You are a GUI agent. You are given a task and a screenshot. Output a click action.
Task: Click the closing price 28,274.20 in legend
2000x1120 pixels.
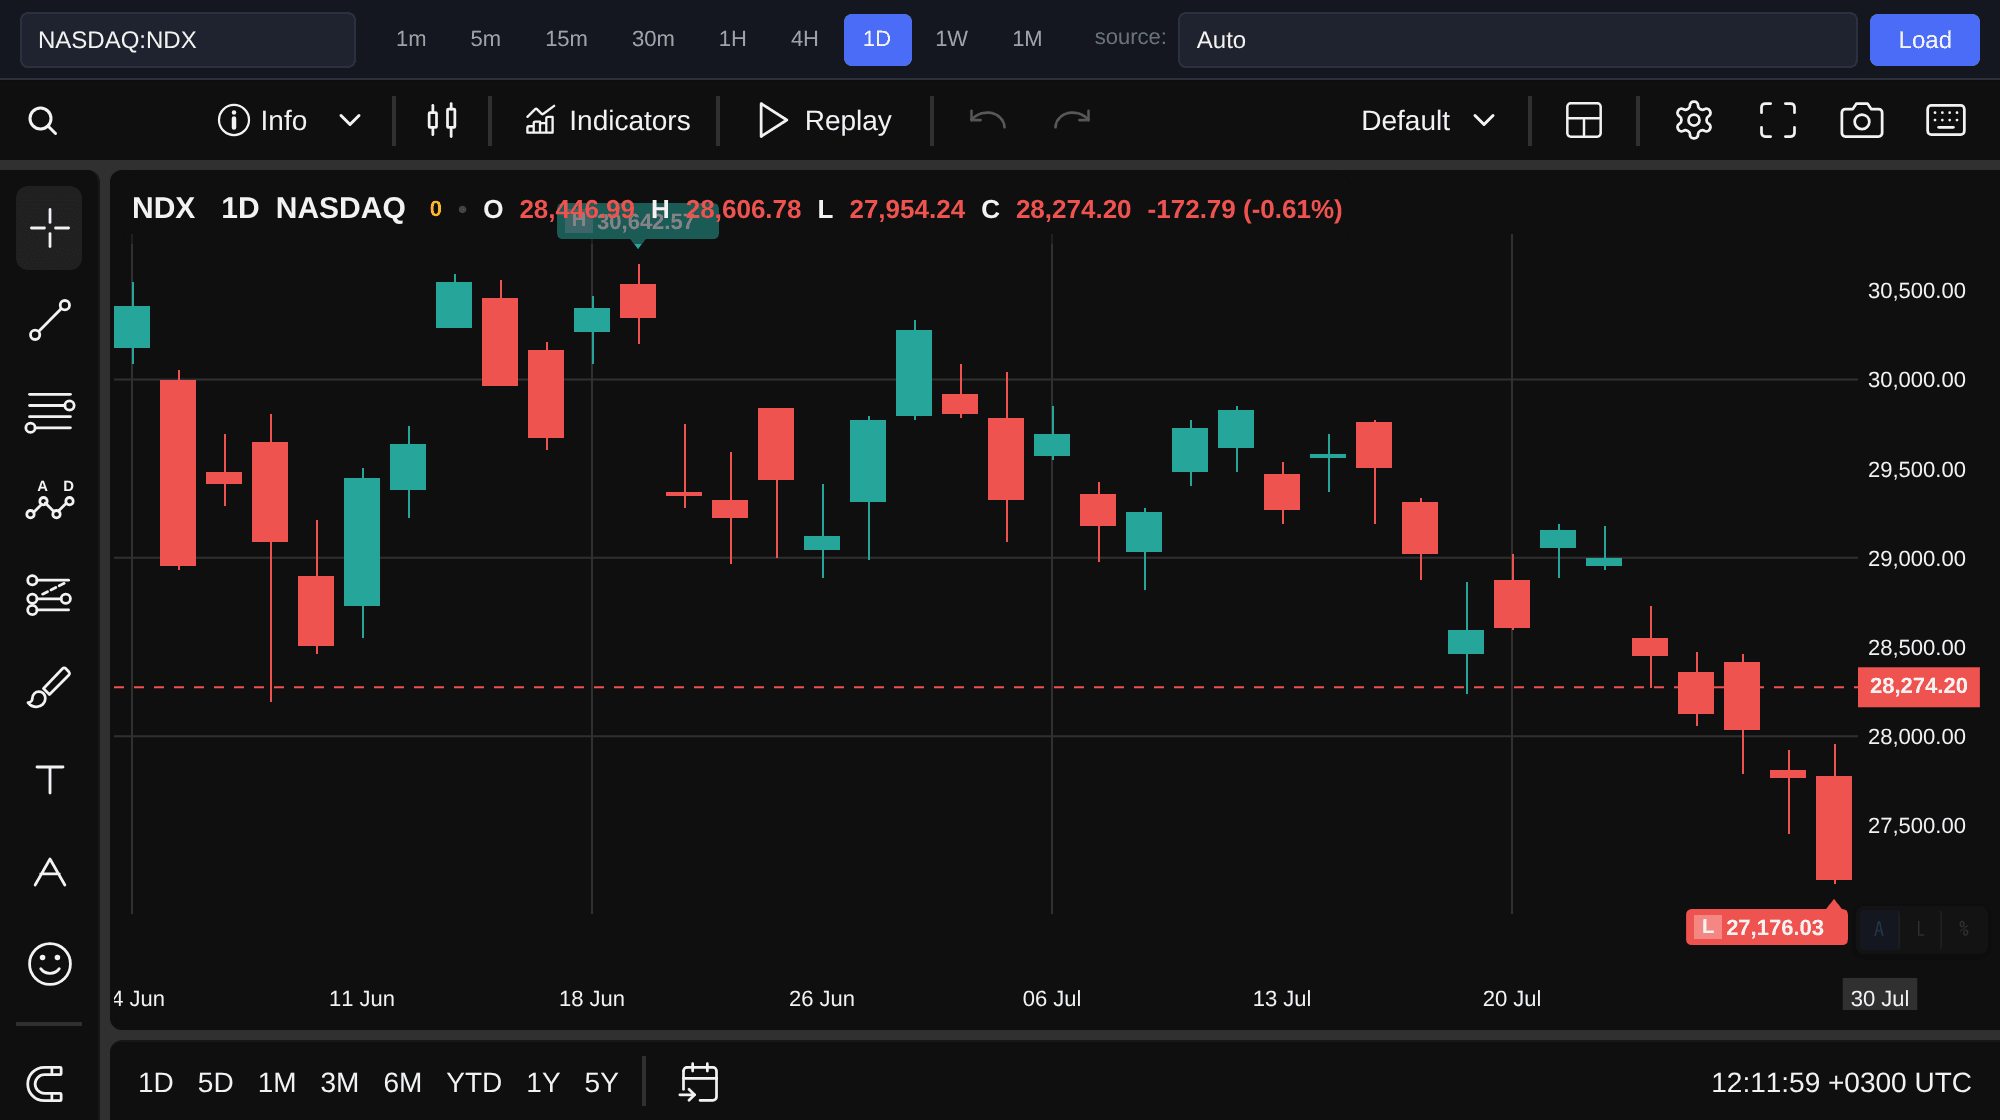pos(1073,209)
